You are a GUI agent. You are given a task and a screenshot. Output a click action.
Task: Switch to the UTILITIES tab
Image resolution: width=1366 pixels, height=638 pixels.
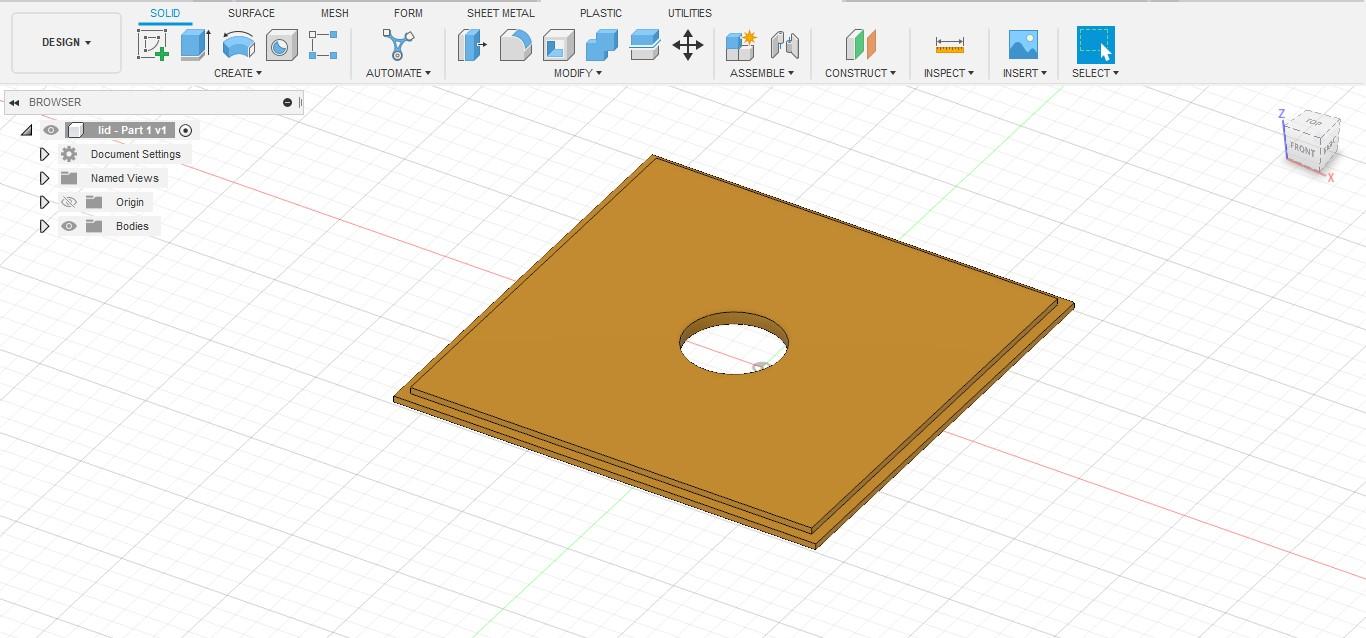[x=690, y=13]
